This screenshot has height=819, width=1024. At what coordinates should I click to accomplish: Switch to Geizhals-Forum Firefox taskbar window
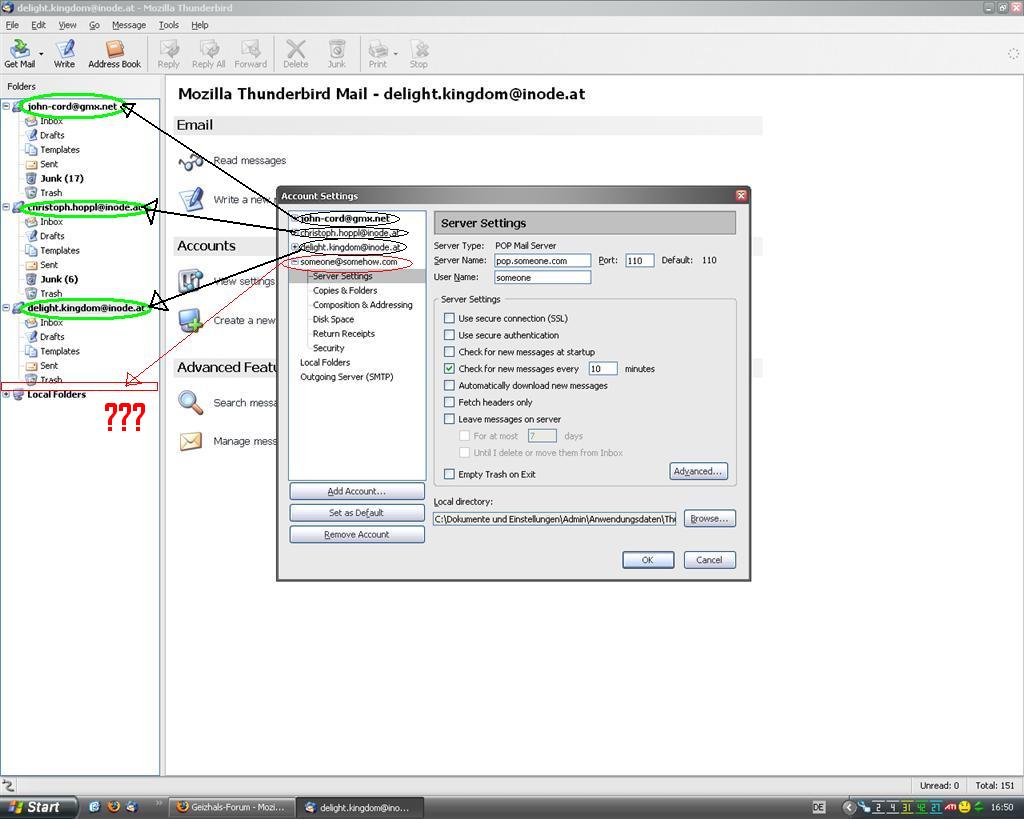tap(232, 807)
